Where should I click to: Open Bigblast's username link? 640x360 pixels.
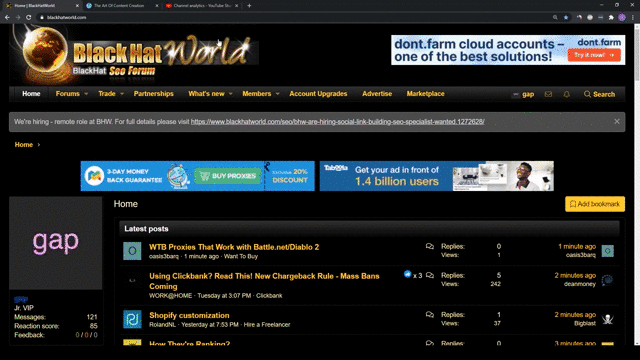584,323
